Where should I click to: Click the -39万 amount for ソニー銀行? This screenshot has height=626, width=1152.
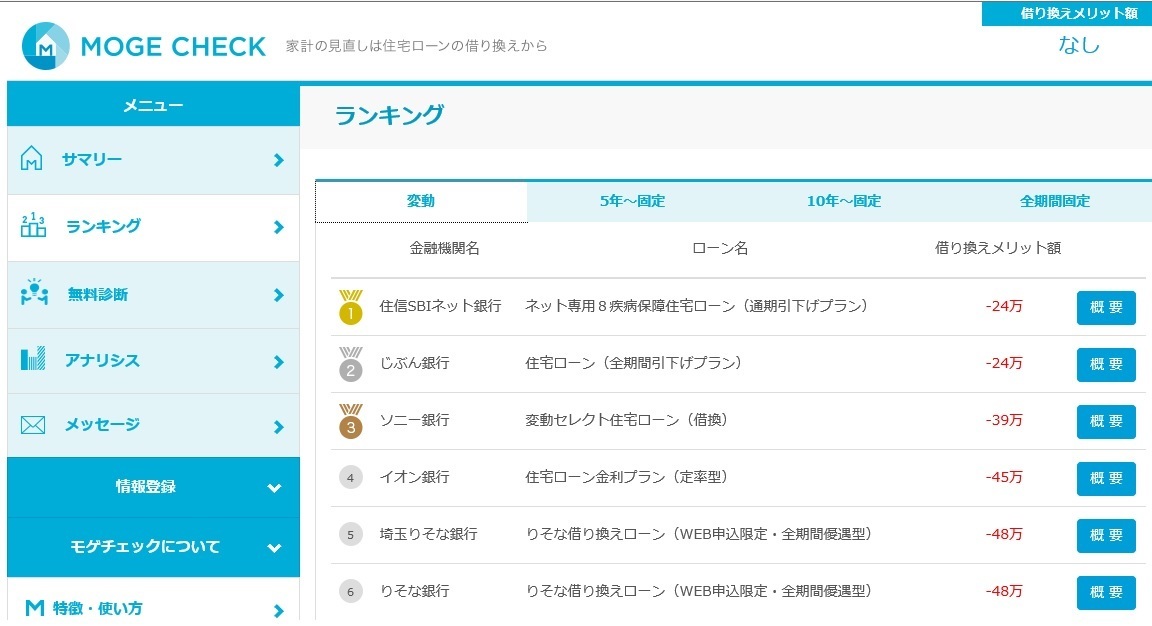(x=1004, y=420)
